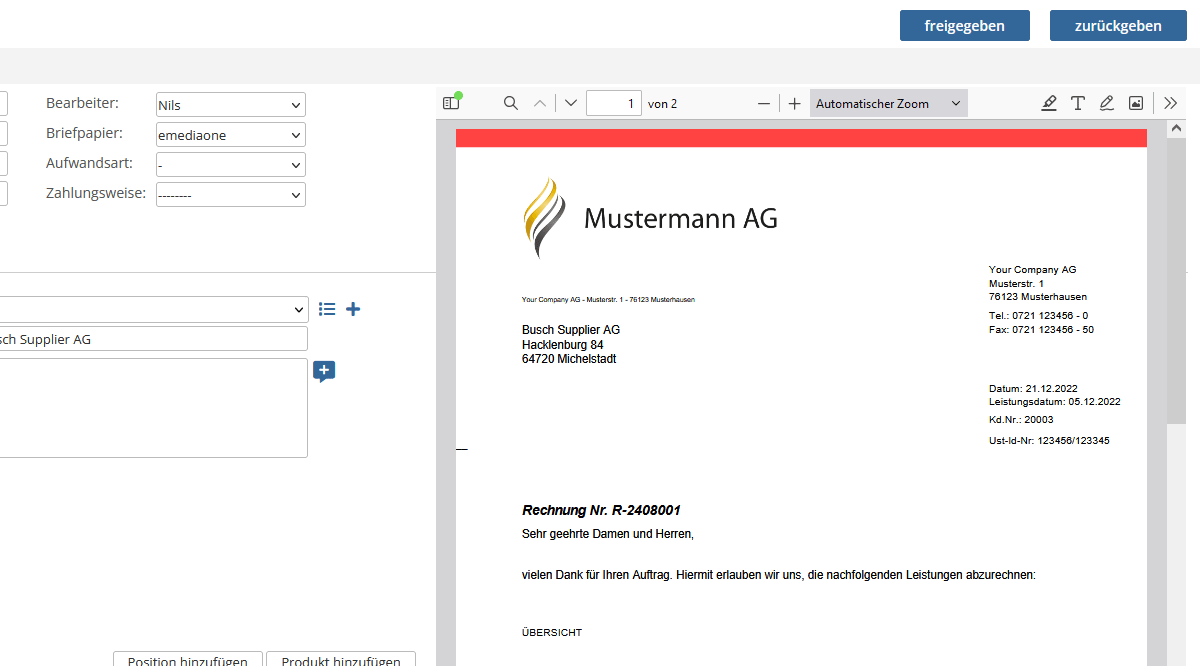Select the draw pencil tool
This screenshot has height=666, width=1200.
pyautogui.click(x=1107, y=103)
